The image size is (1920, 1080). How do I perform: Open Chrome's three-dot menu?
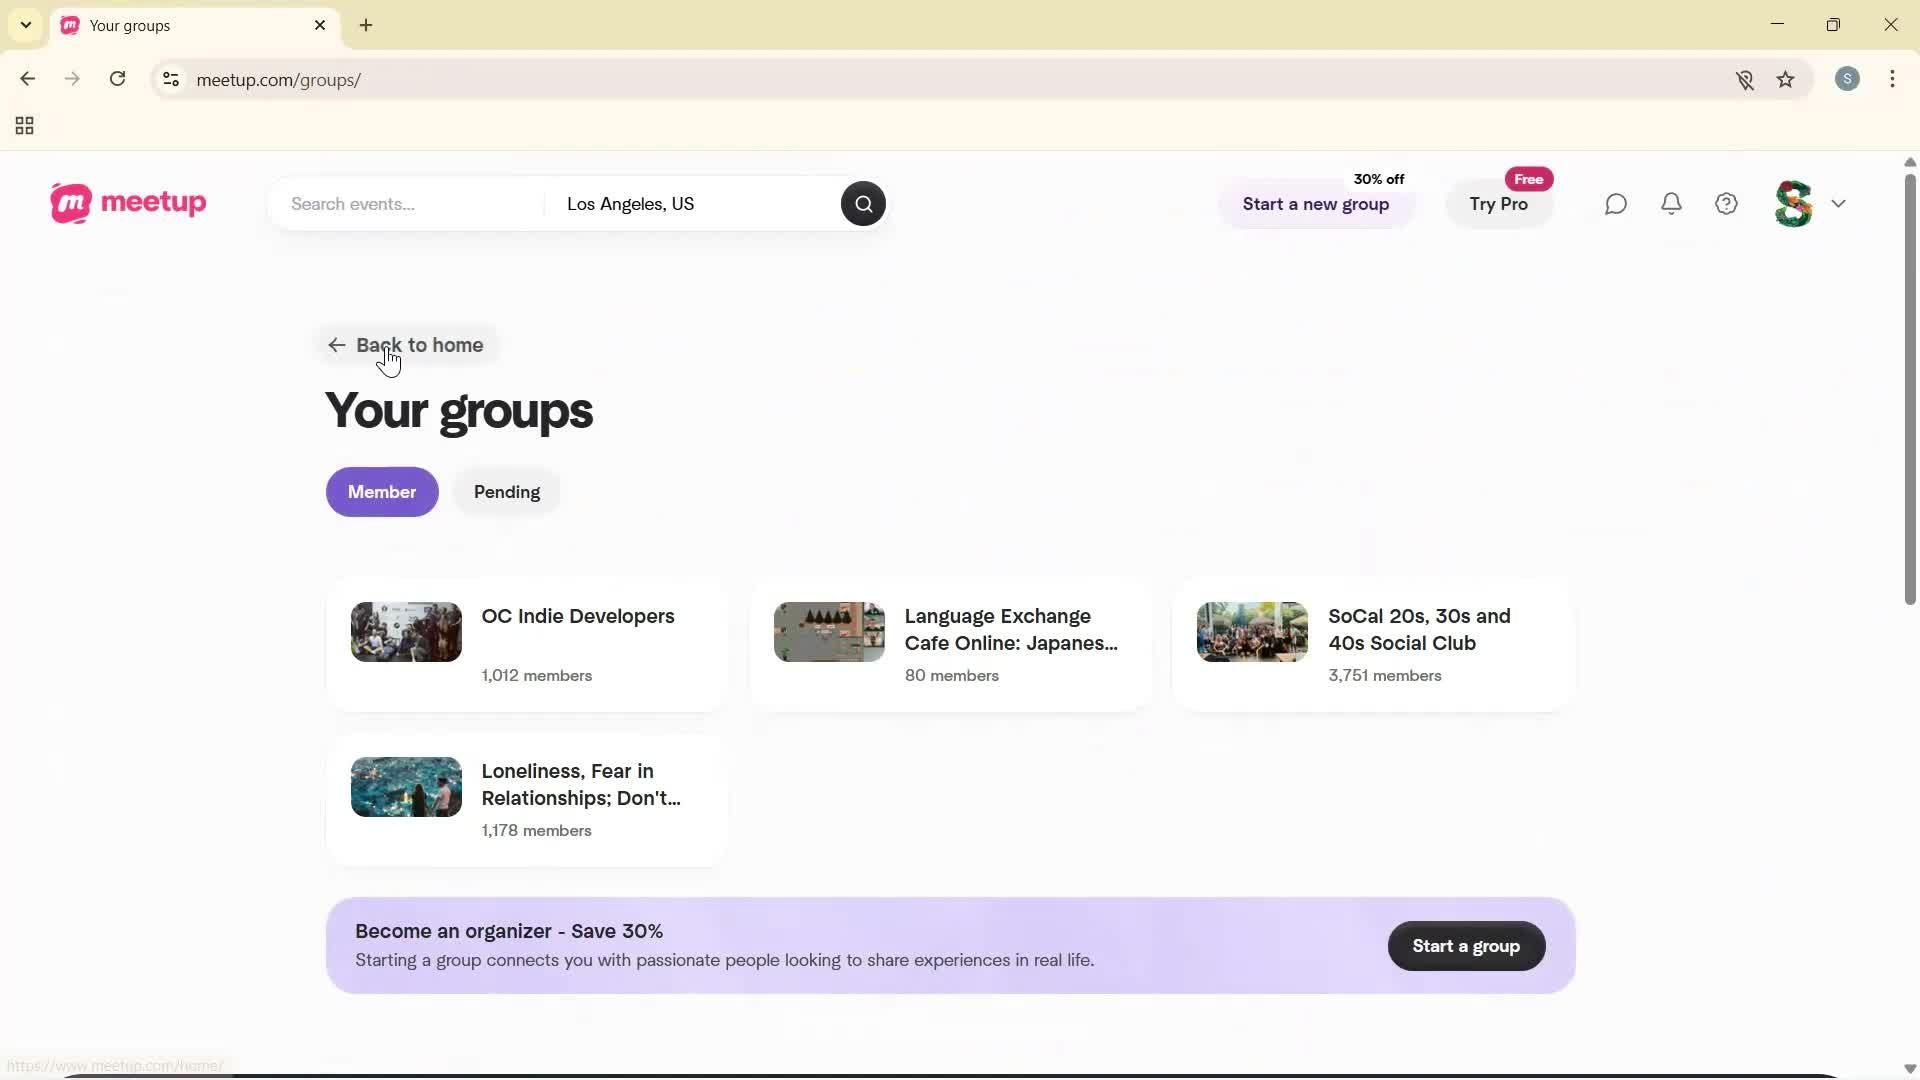pos(1893,79)
